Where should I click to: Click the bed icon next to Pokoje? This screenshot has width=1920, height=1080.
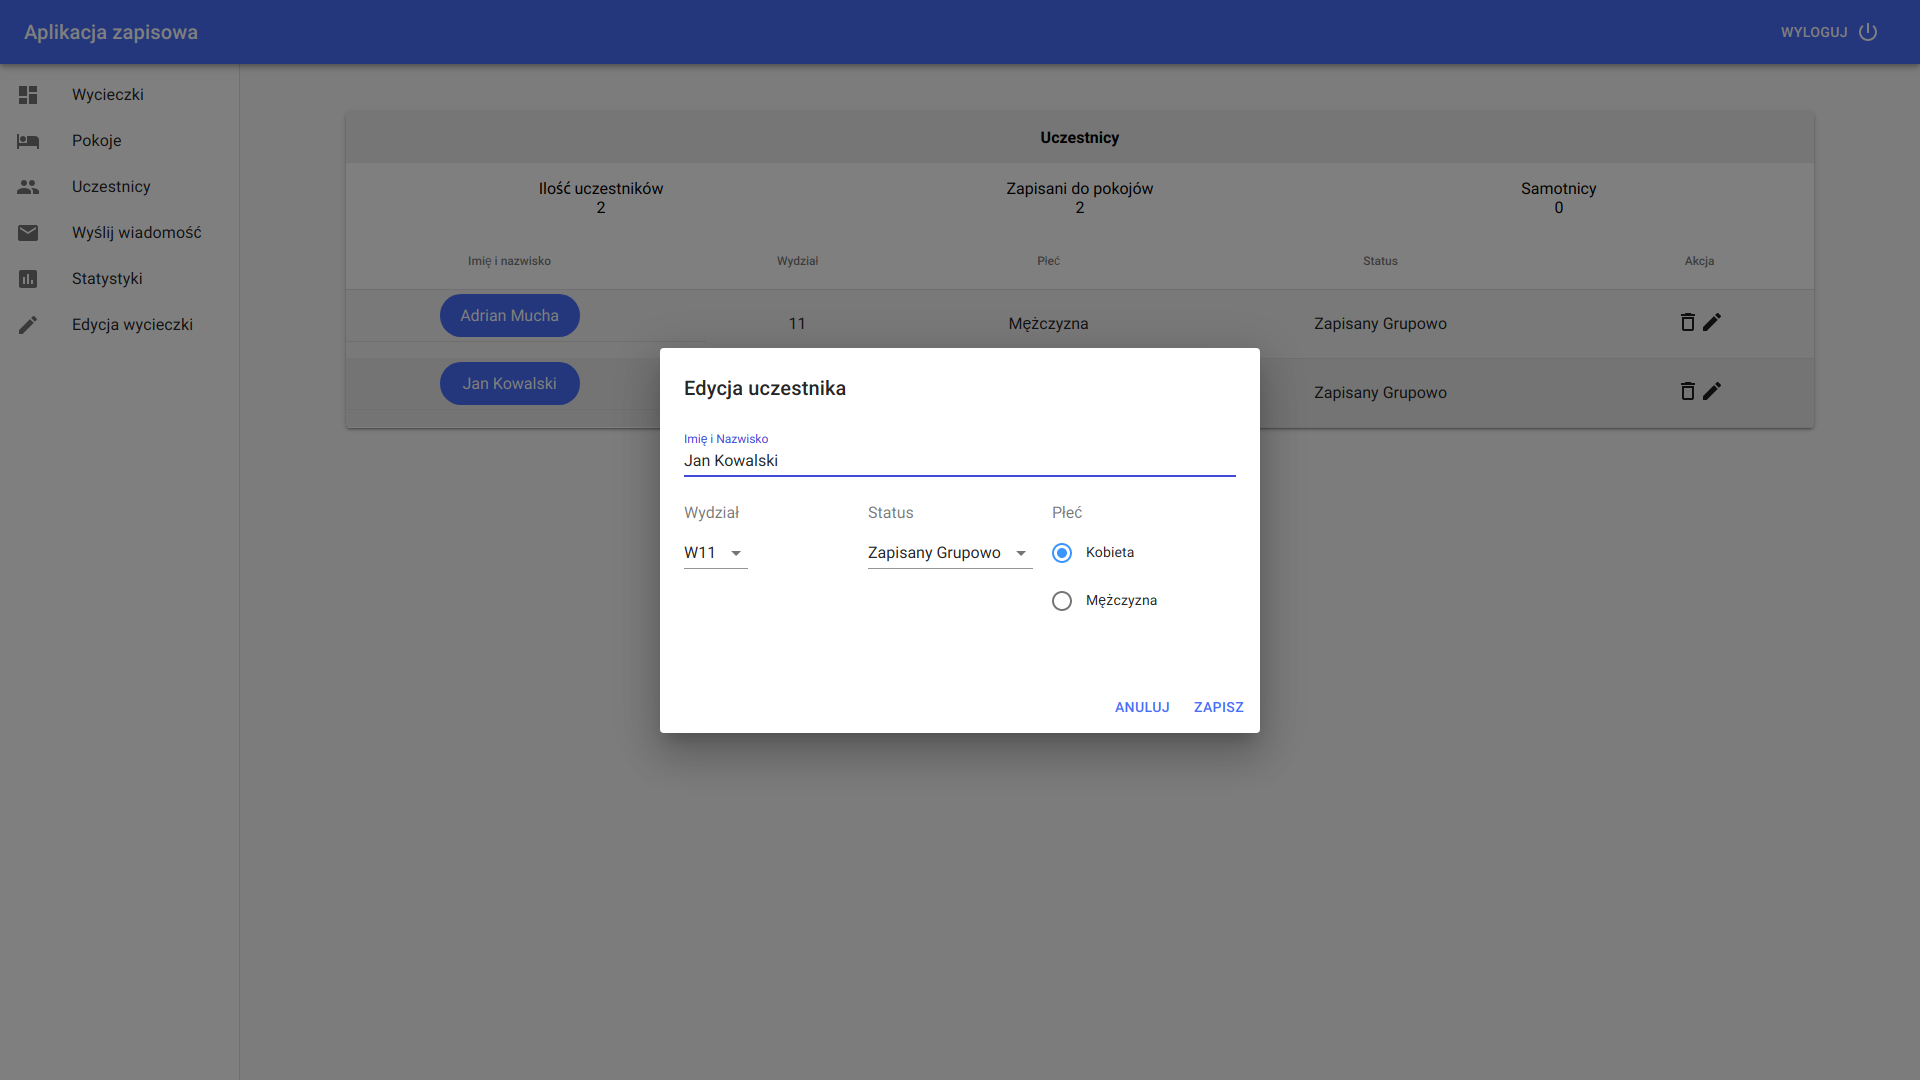coord(28,141)
